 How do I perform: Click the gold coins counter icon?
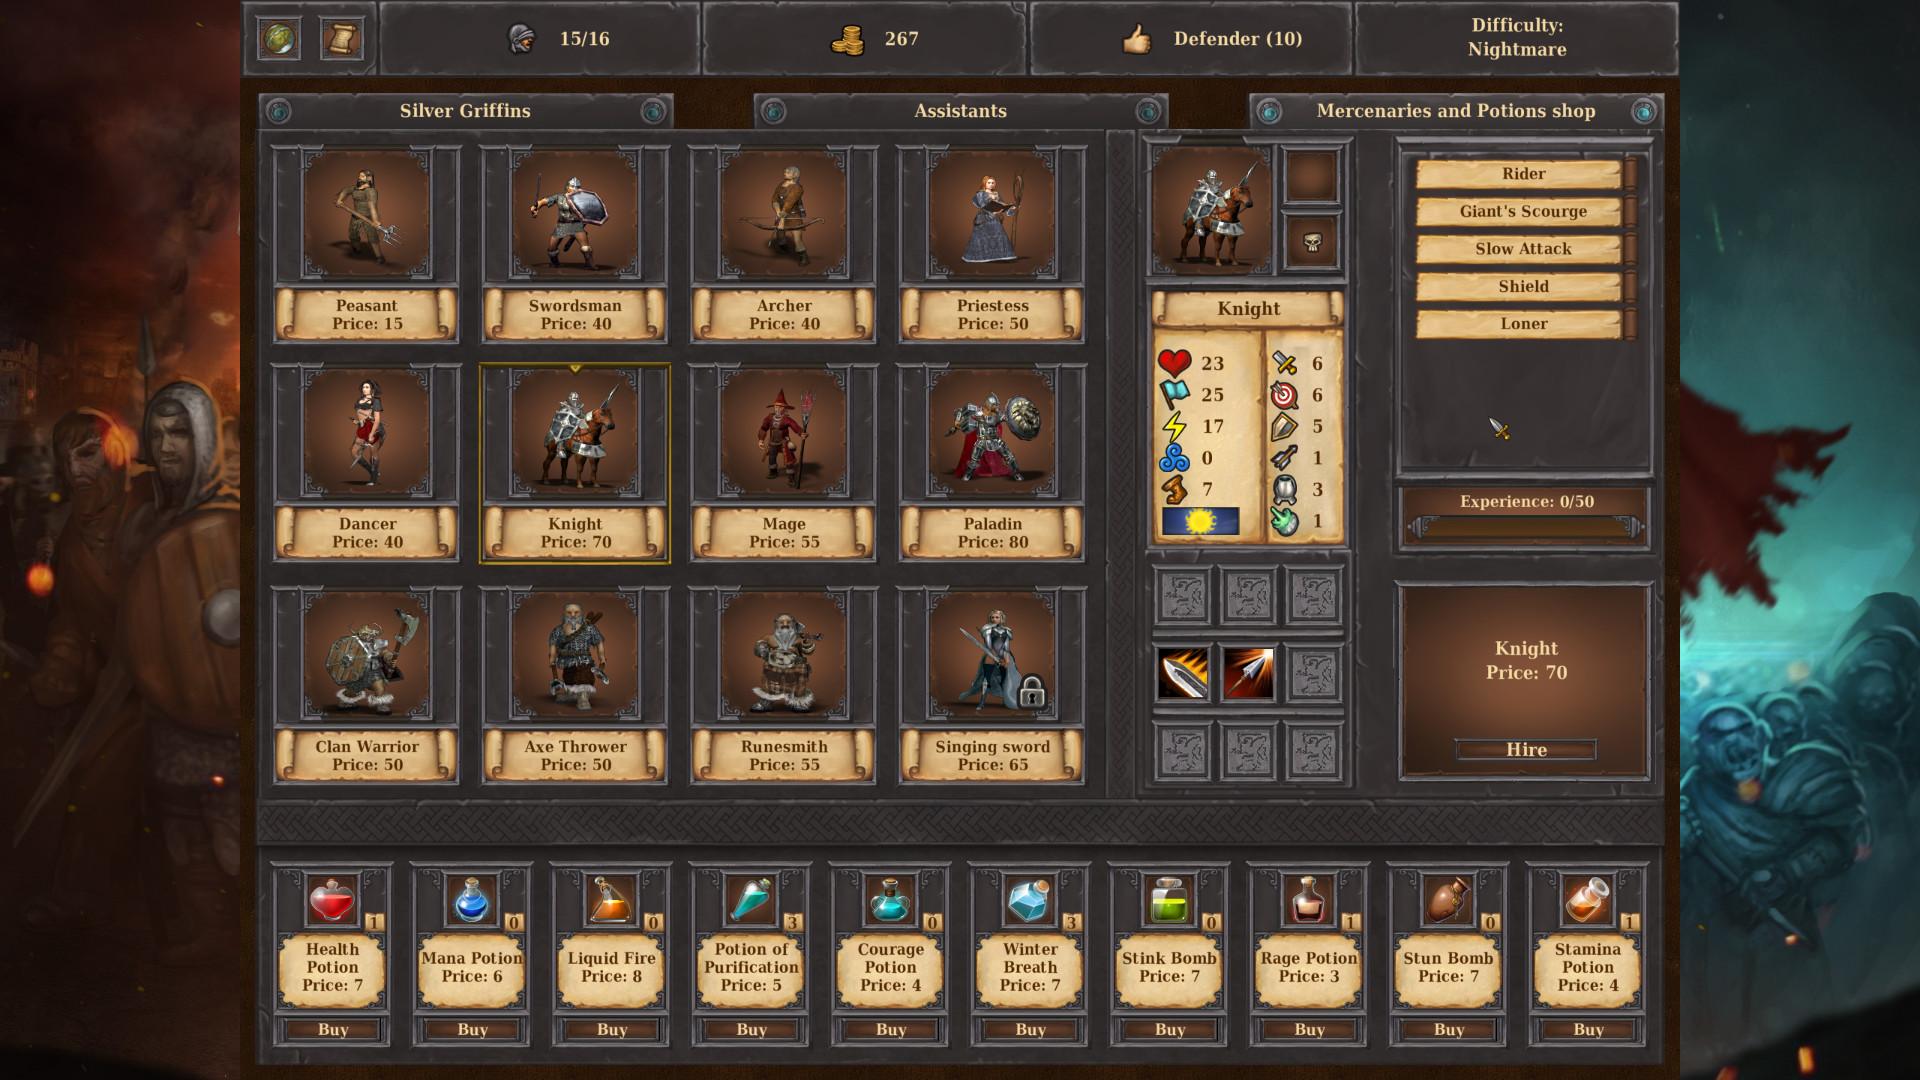pos(848,38)
